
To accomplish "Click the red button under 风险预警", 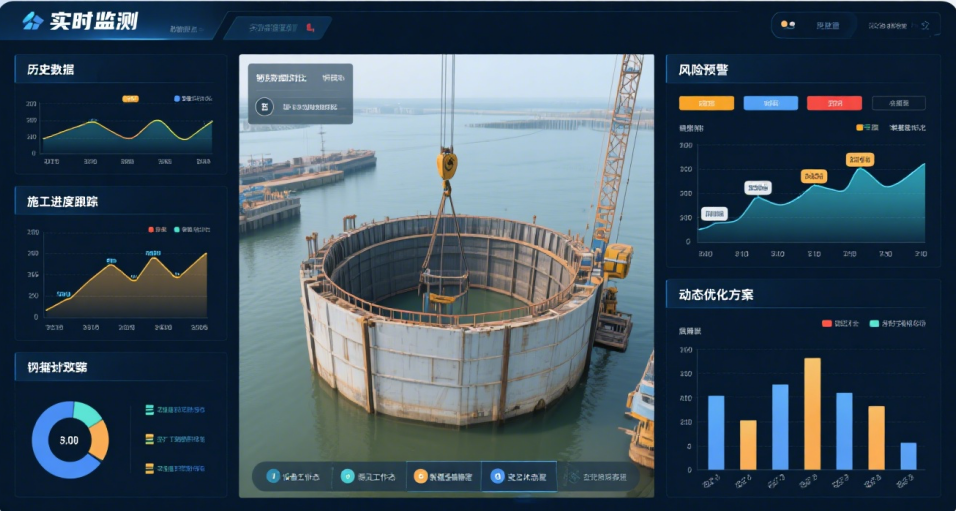I will click(834, 103).
